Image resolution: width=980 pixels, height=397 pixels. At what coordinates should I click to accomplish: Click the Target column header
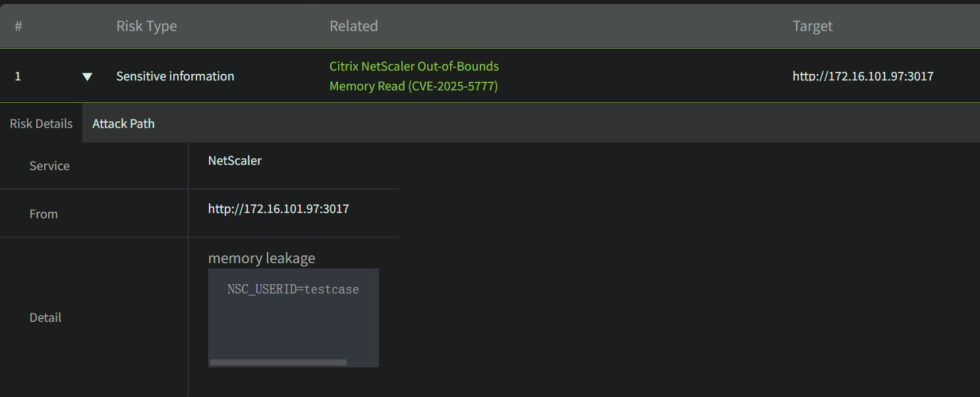812,26
